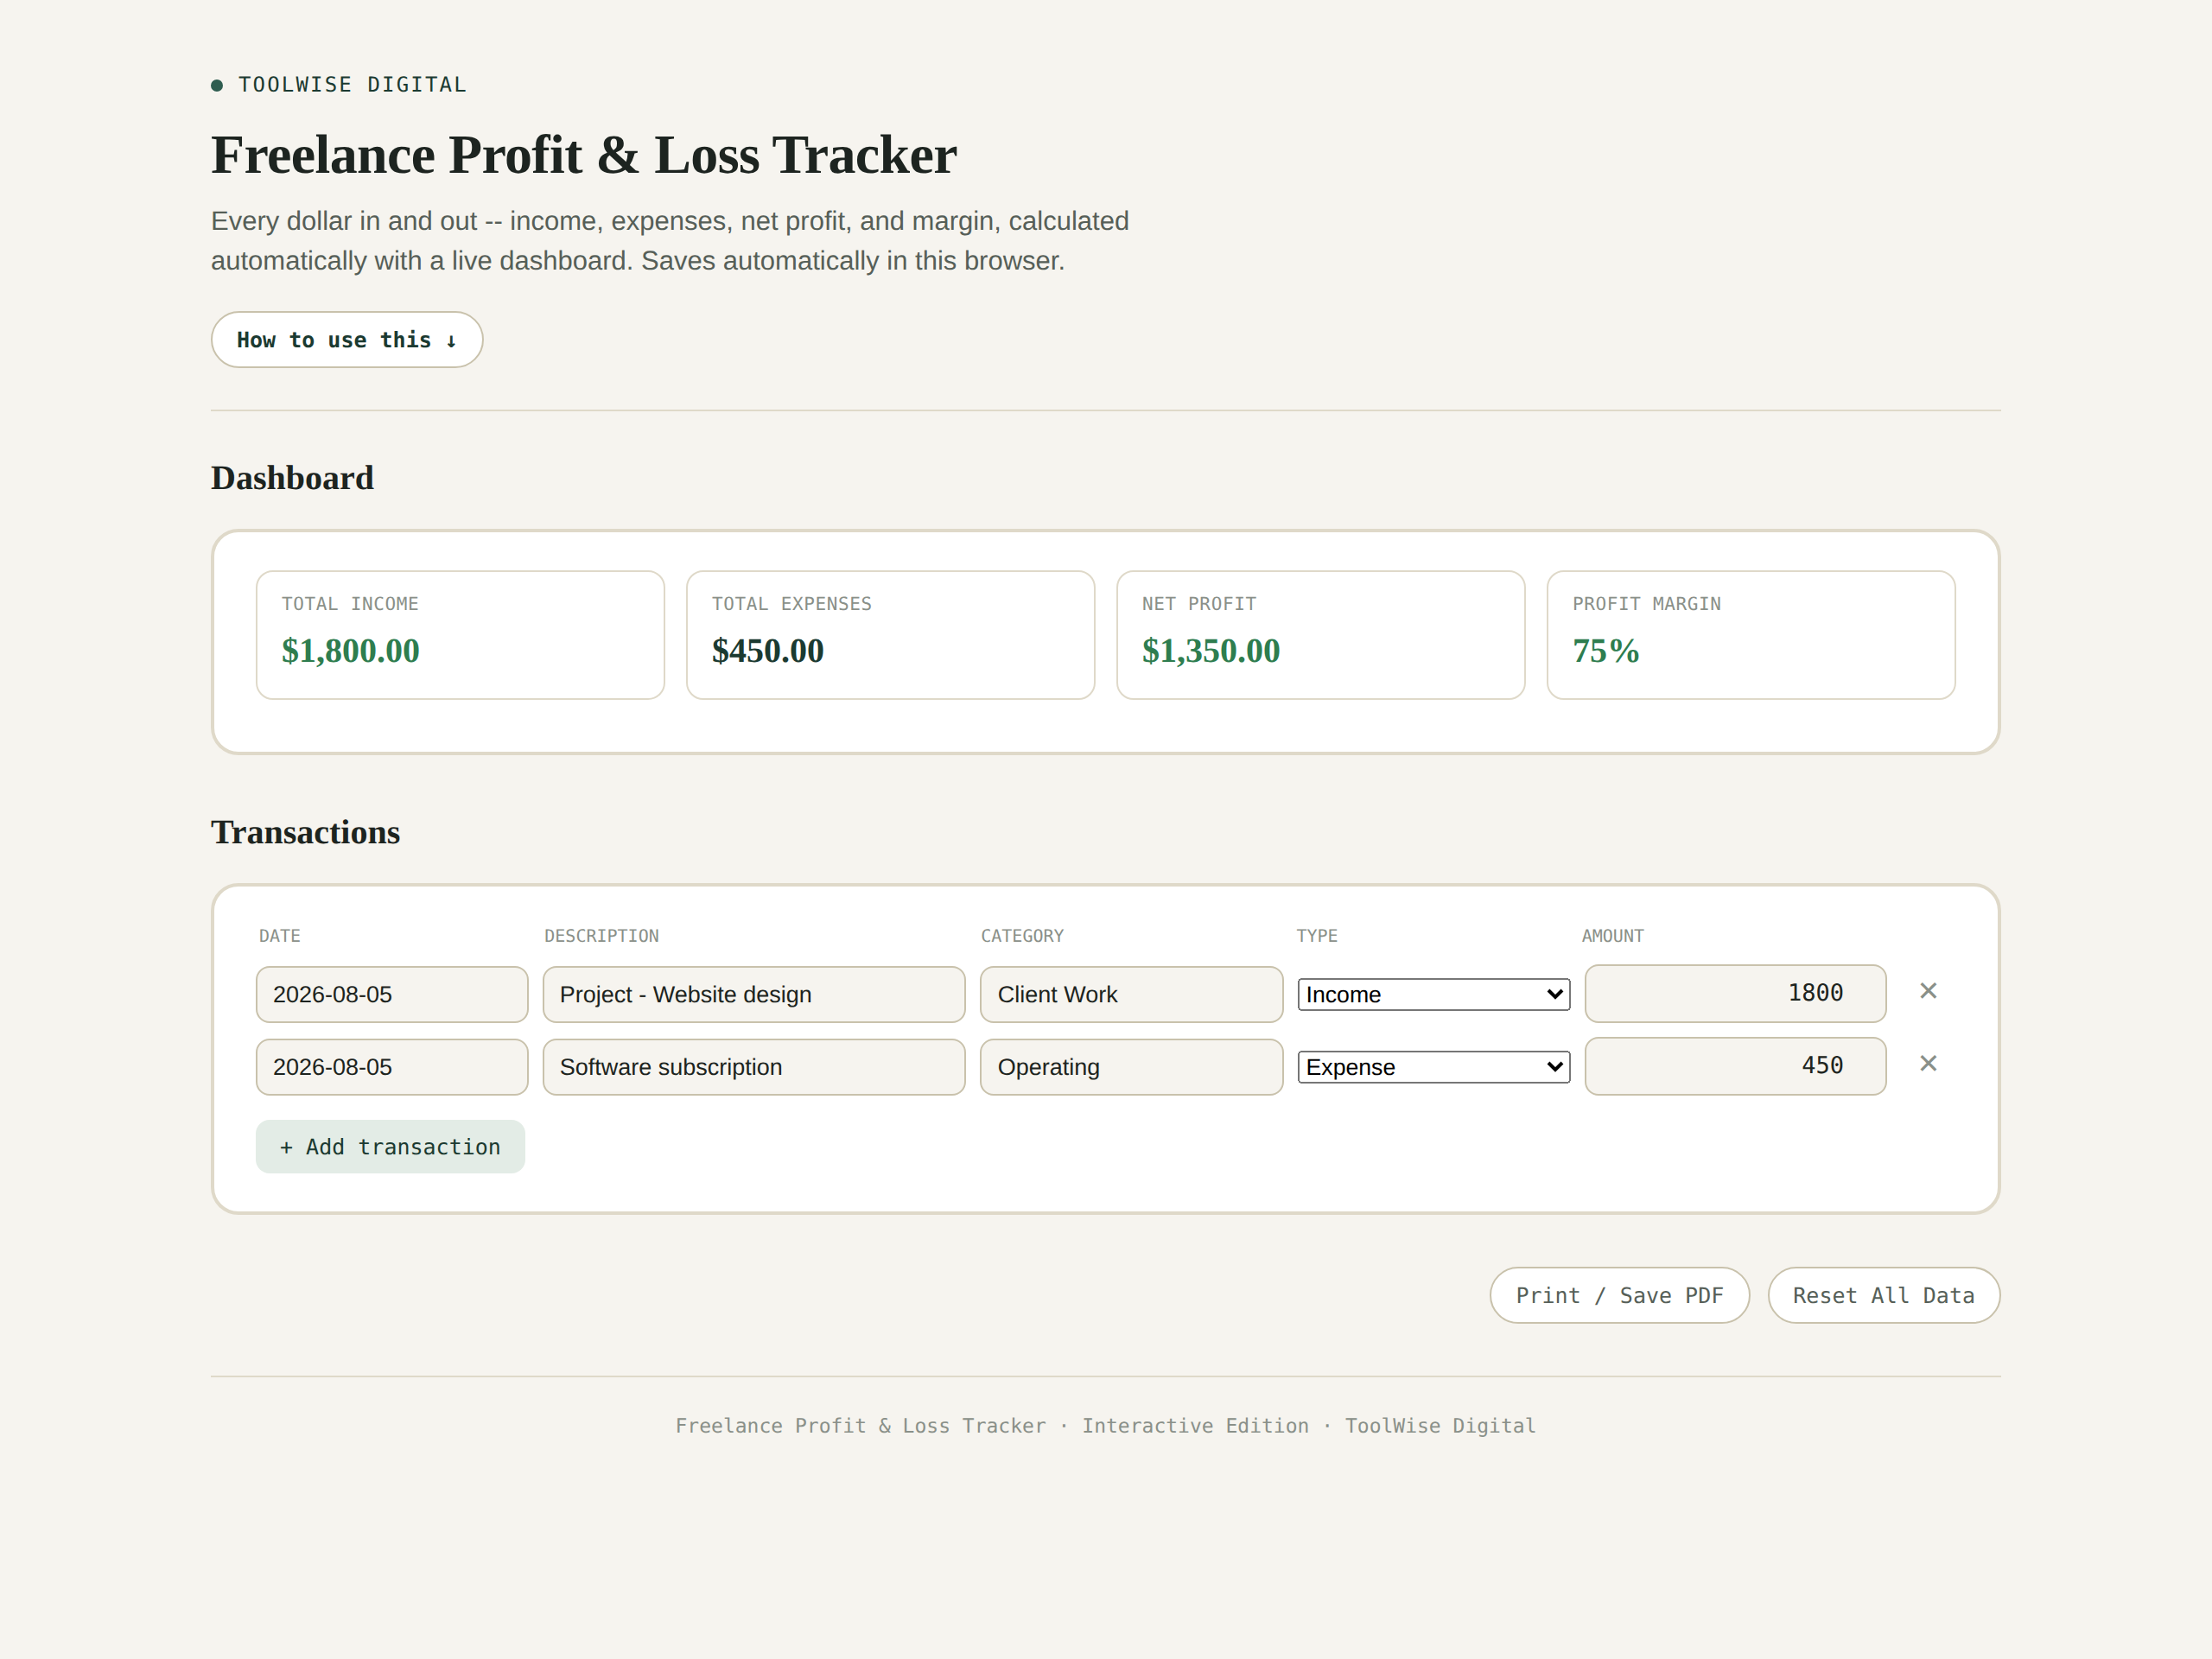
Task: Edit the Client Work category field
Action: point(1131,995)
